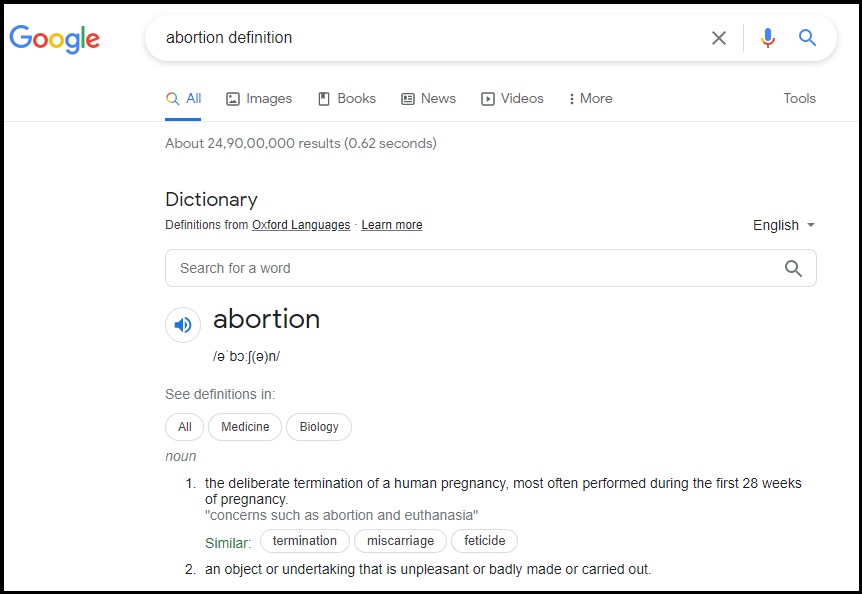Click the Search for a word field
This screenshot has width=862, height=594.
[490, 268]
